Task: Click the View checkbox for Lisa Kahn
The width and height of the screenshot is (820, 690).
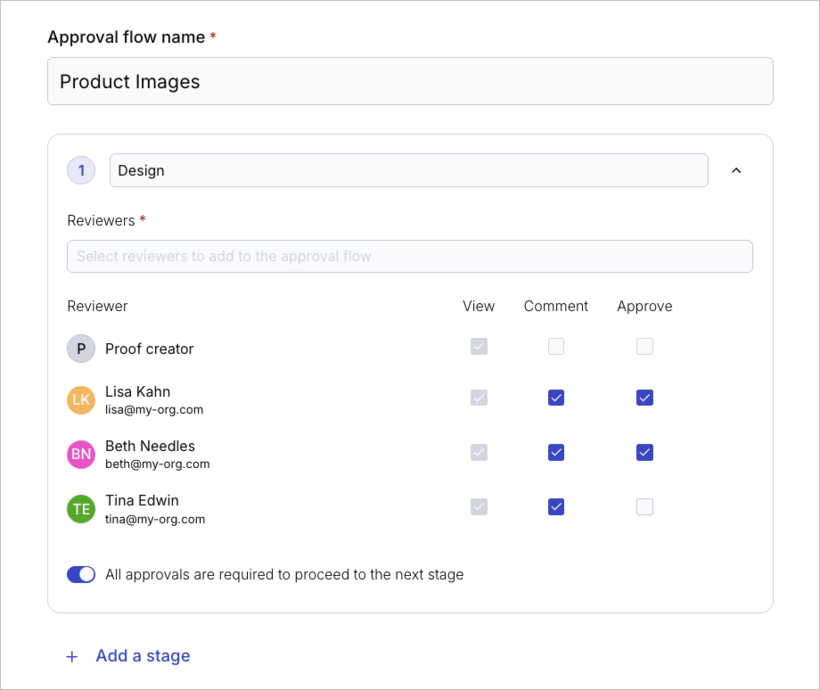Action: [478, 397]
